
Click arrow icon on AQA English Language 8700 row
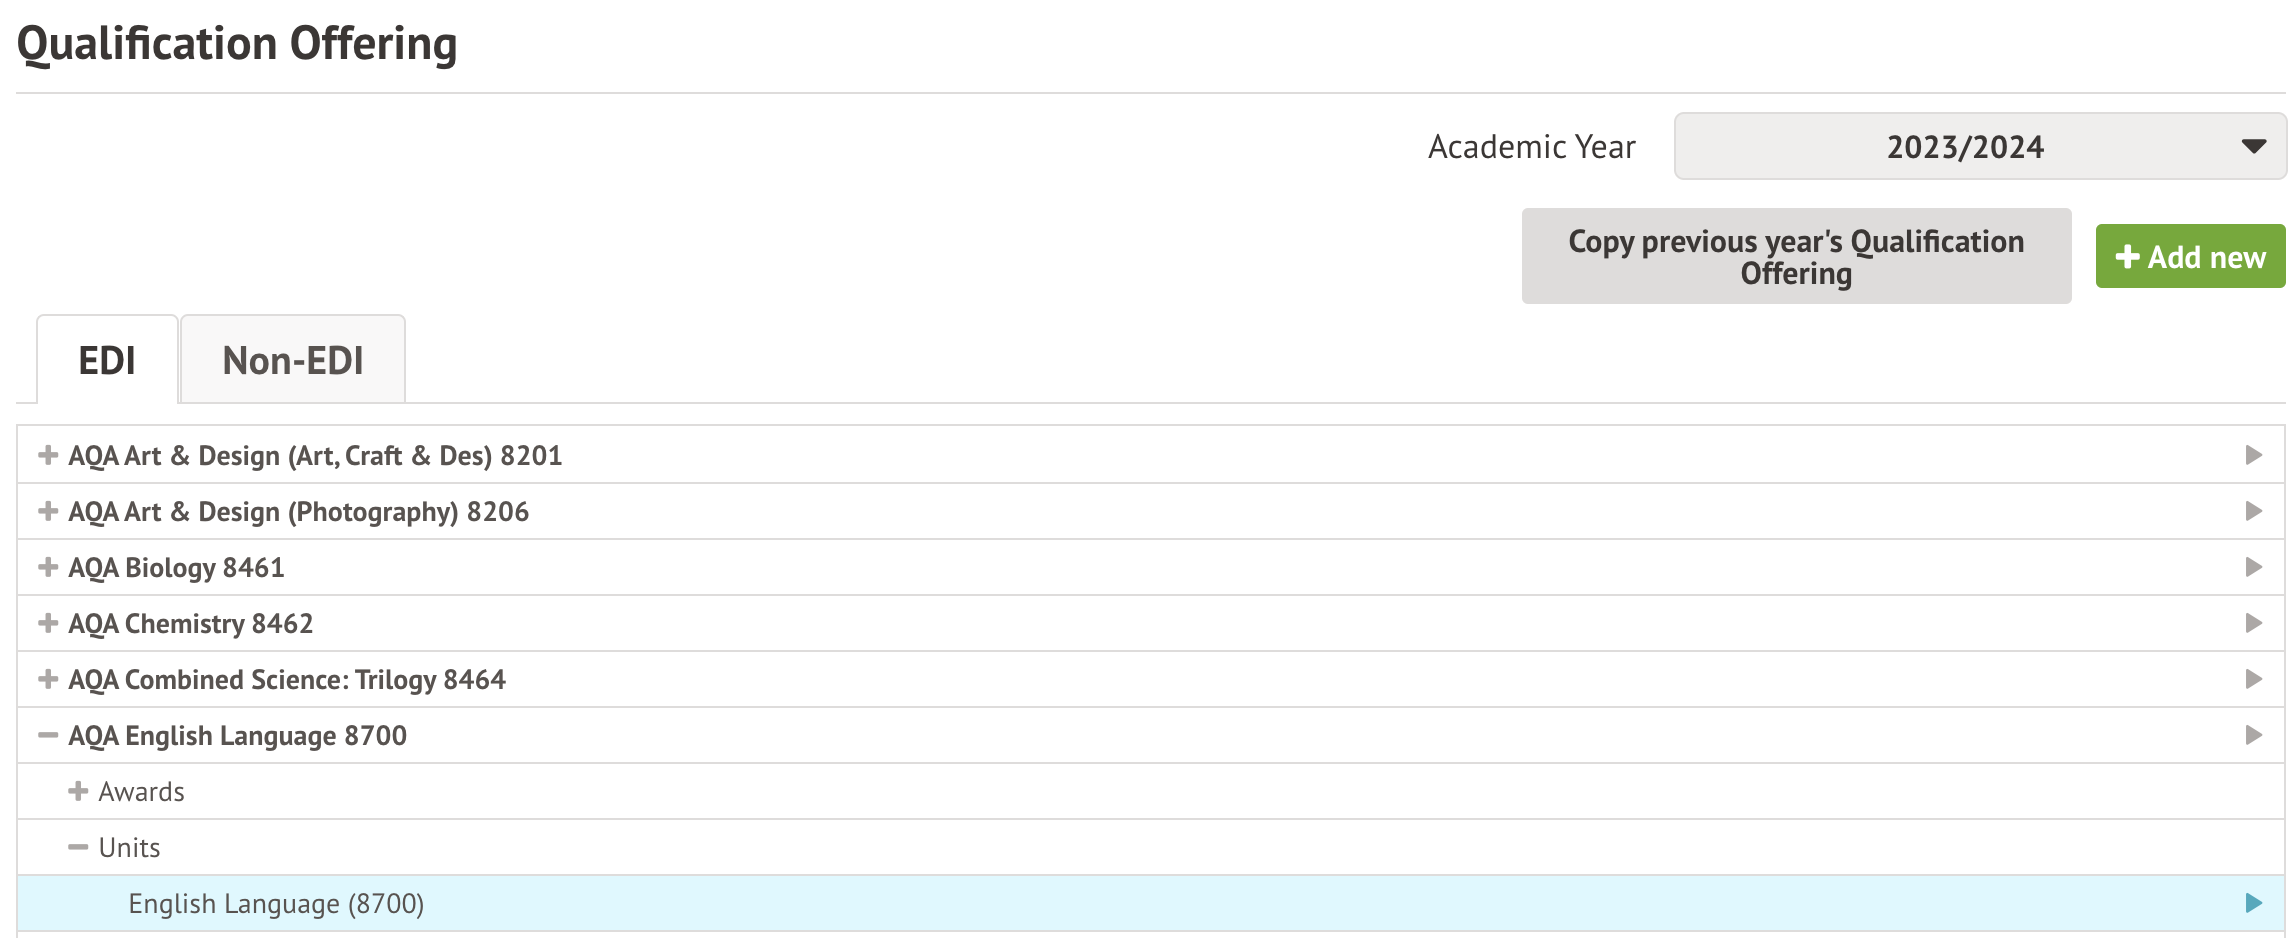tap(2253, 735)
